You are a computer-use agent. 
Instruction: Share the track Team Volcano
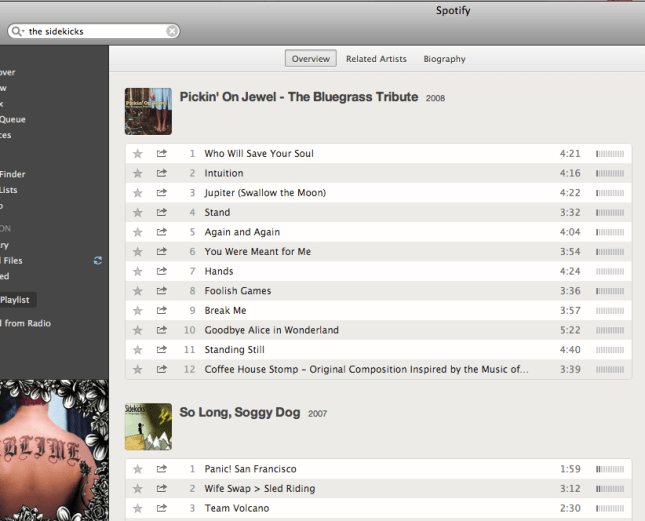[x=162, y=508]
